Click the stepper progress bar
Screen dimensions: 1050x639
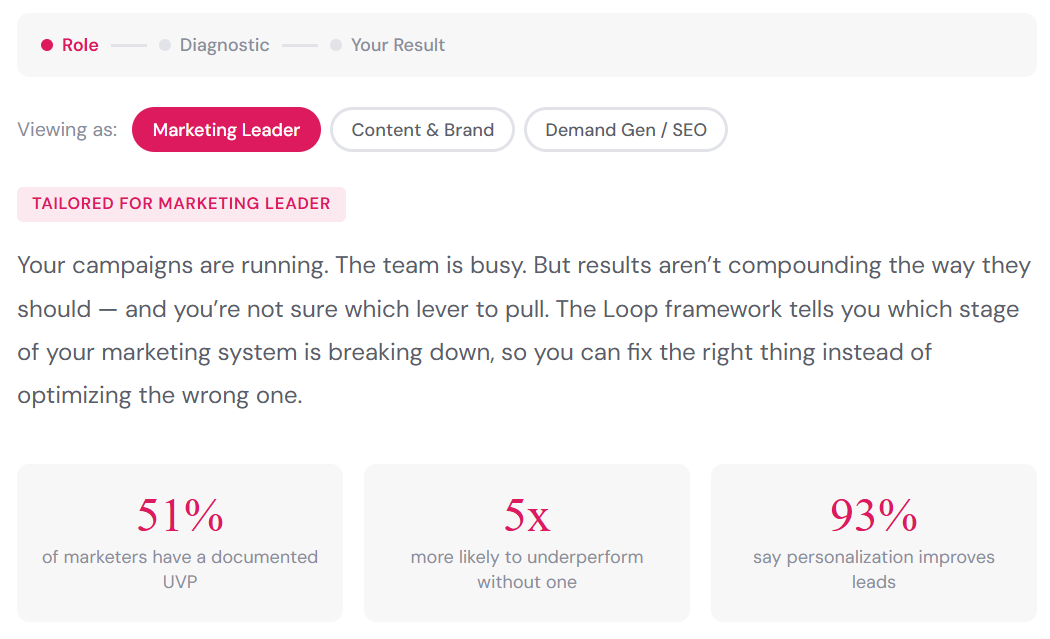(525, 45)
